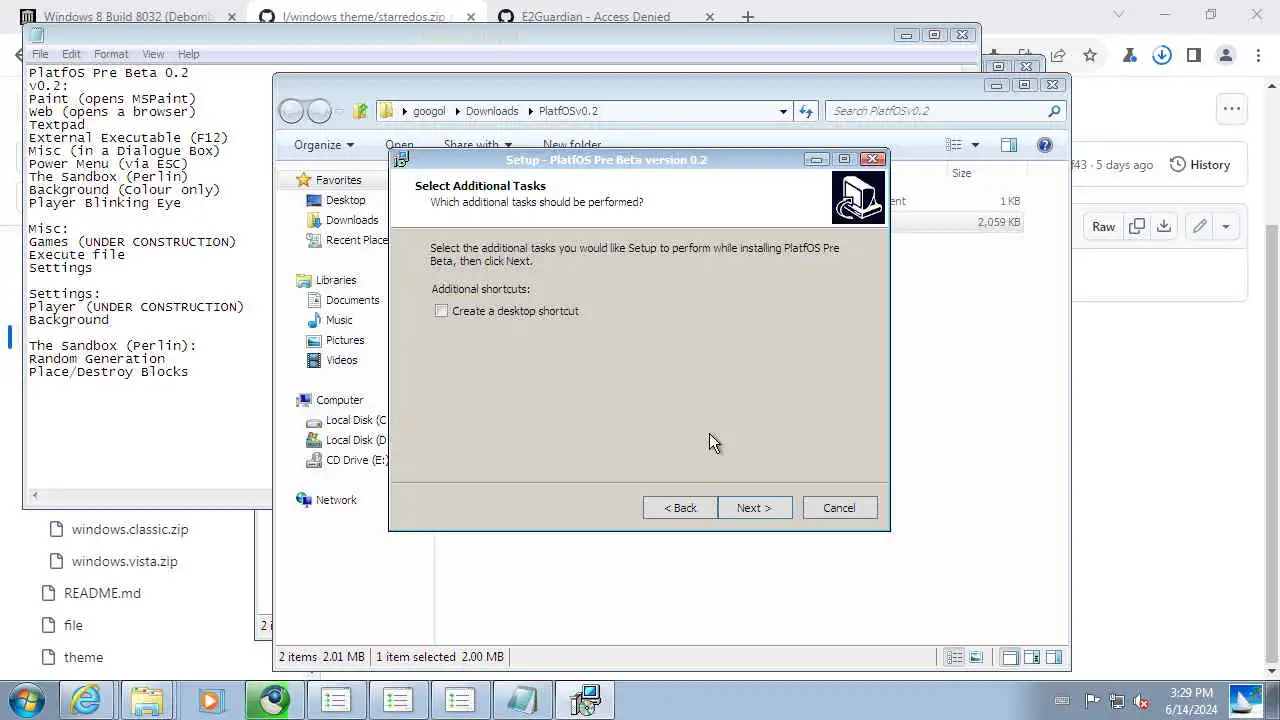Go back with the < Back button
Viewport: 1280px width, 720px height.
pyautogui.click(x=680, y=508)
